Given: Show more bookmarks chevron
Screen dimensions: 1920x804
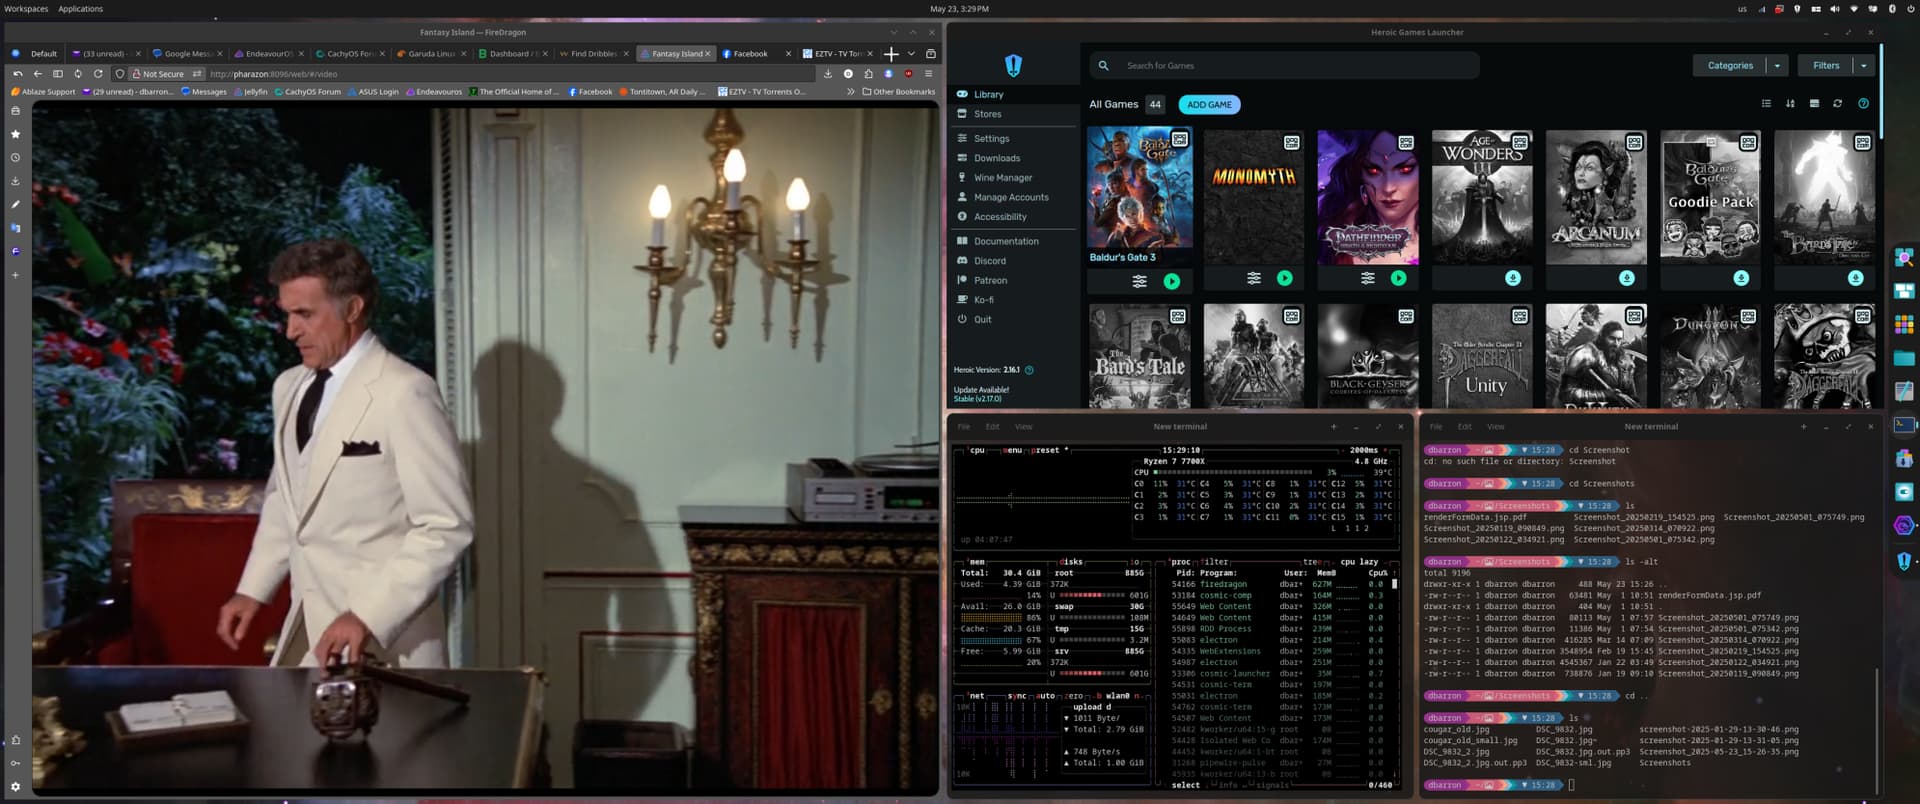Looking at the screenshot, I should (851, 92).
